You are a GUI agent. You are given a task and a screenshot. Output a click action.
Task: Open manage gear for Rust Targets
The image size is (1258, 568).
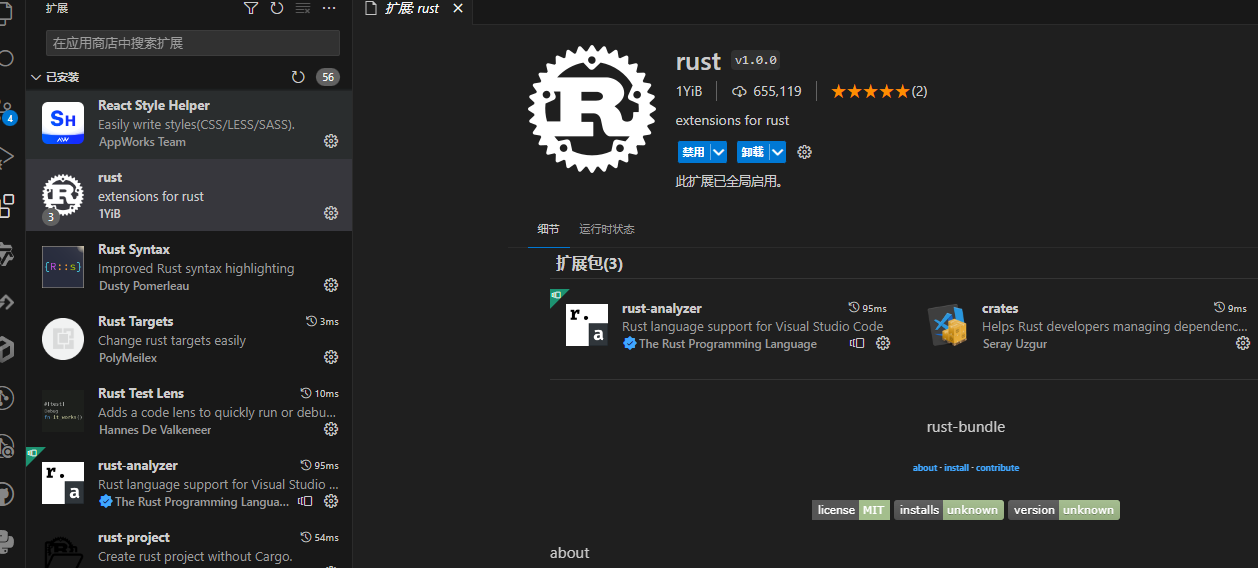click(331, 357)
